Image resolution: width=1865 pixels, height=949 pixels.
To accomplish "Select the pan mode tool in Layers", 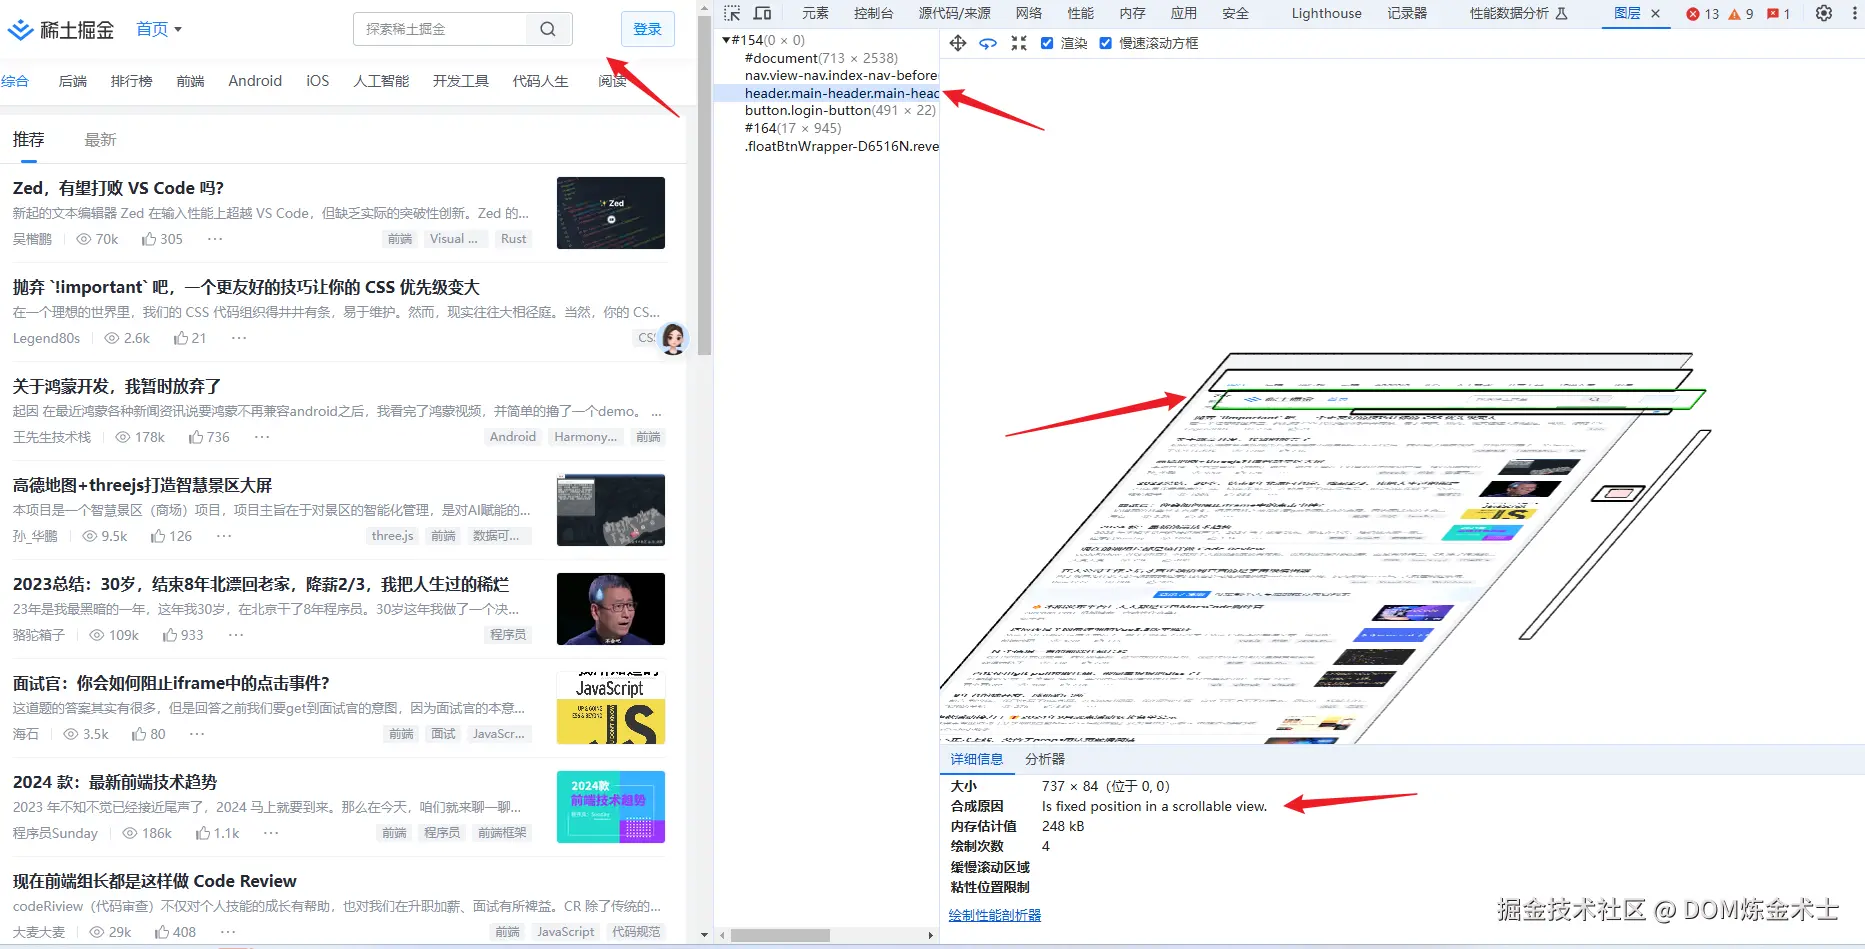I will (958, 43).
